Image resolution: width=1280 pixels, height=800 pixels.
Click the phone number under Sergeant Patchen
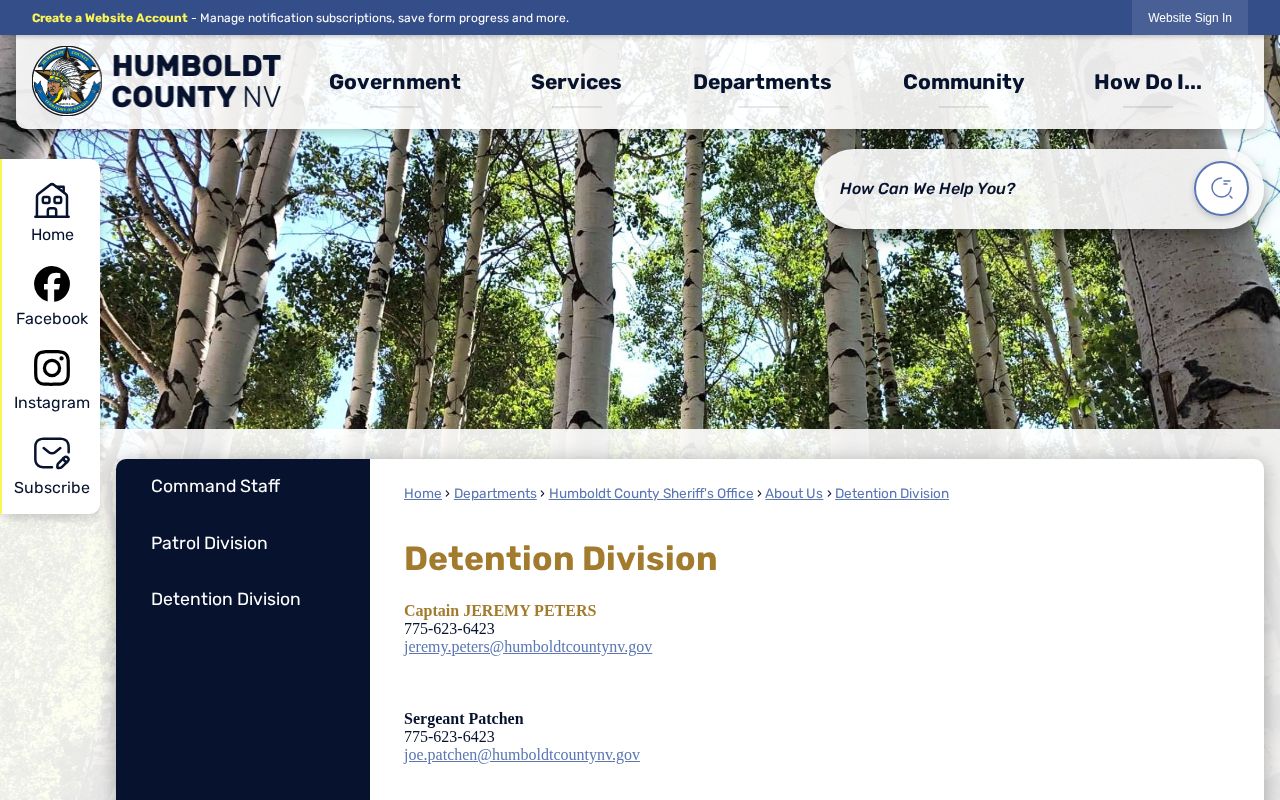point(449,737)
